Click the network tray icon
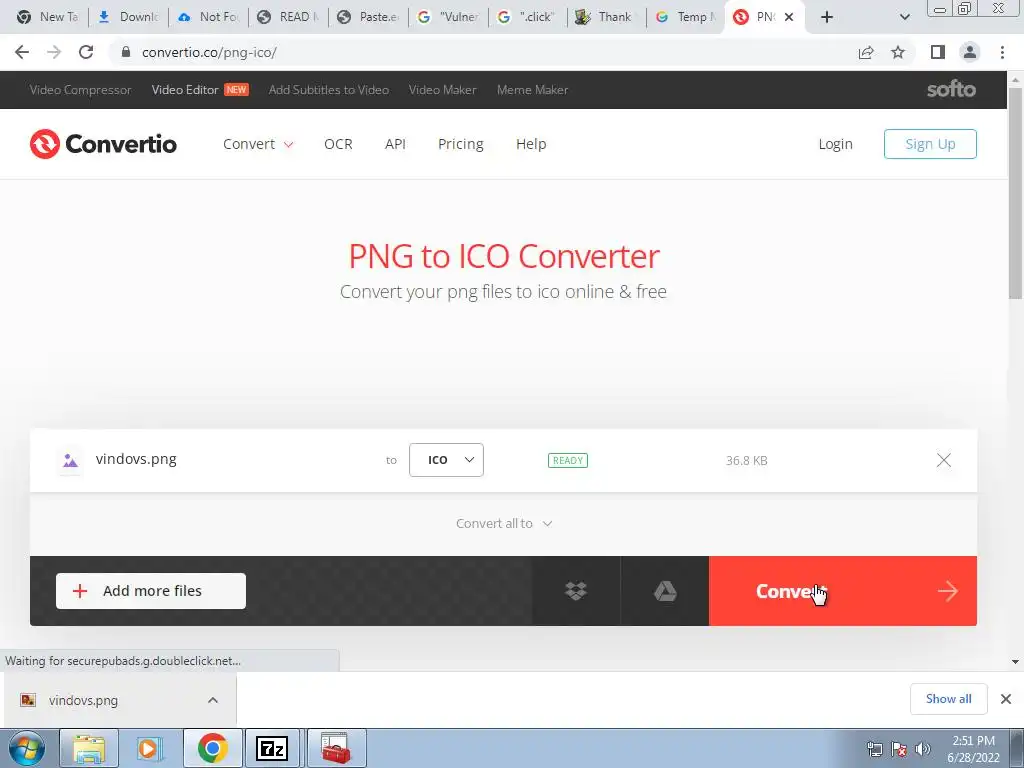This screenshot has height=768, width=1024. click(x=874, y=749)
